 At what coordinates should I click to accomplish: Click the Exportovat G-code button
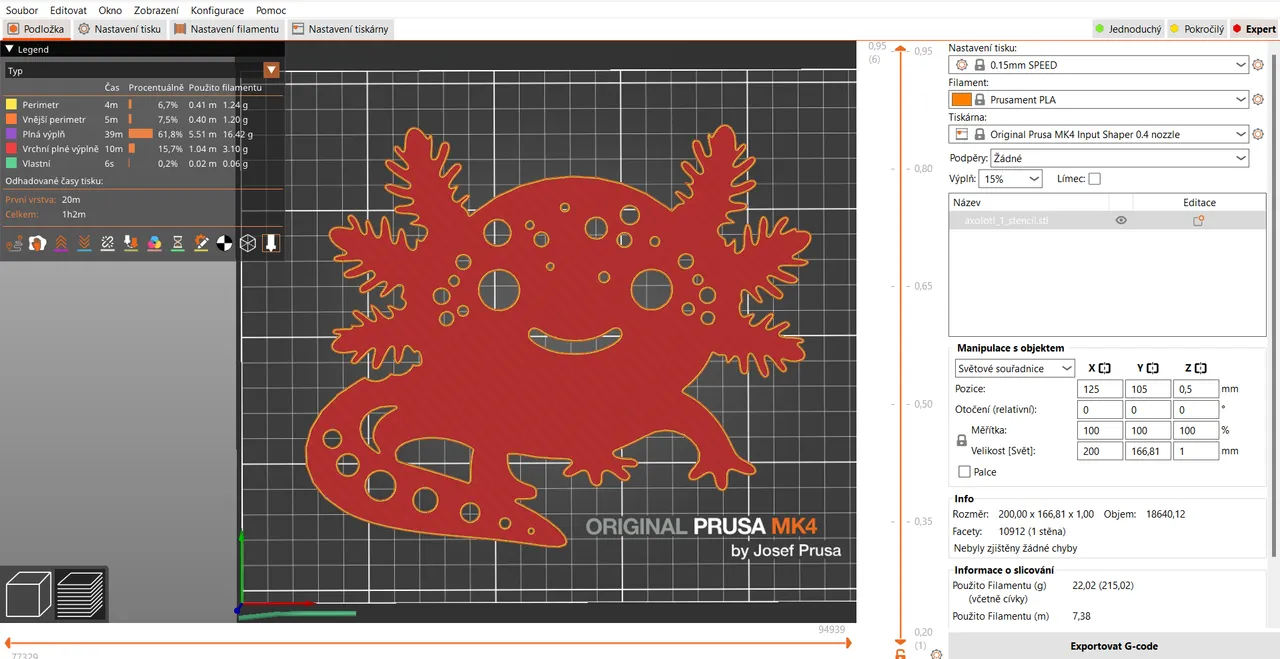pos(1113,646)
